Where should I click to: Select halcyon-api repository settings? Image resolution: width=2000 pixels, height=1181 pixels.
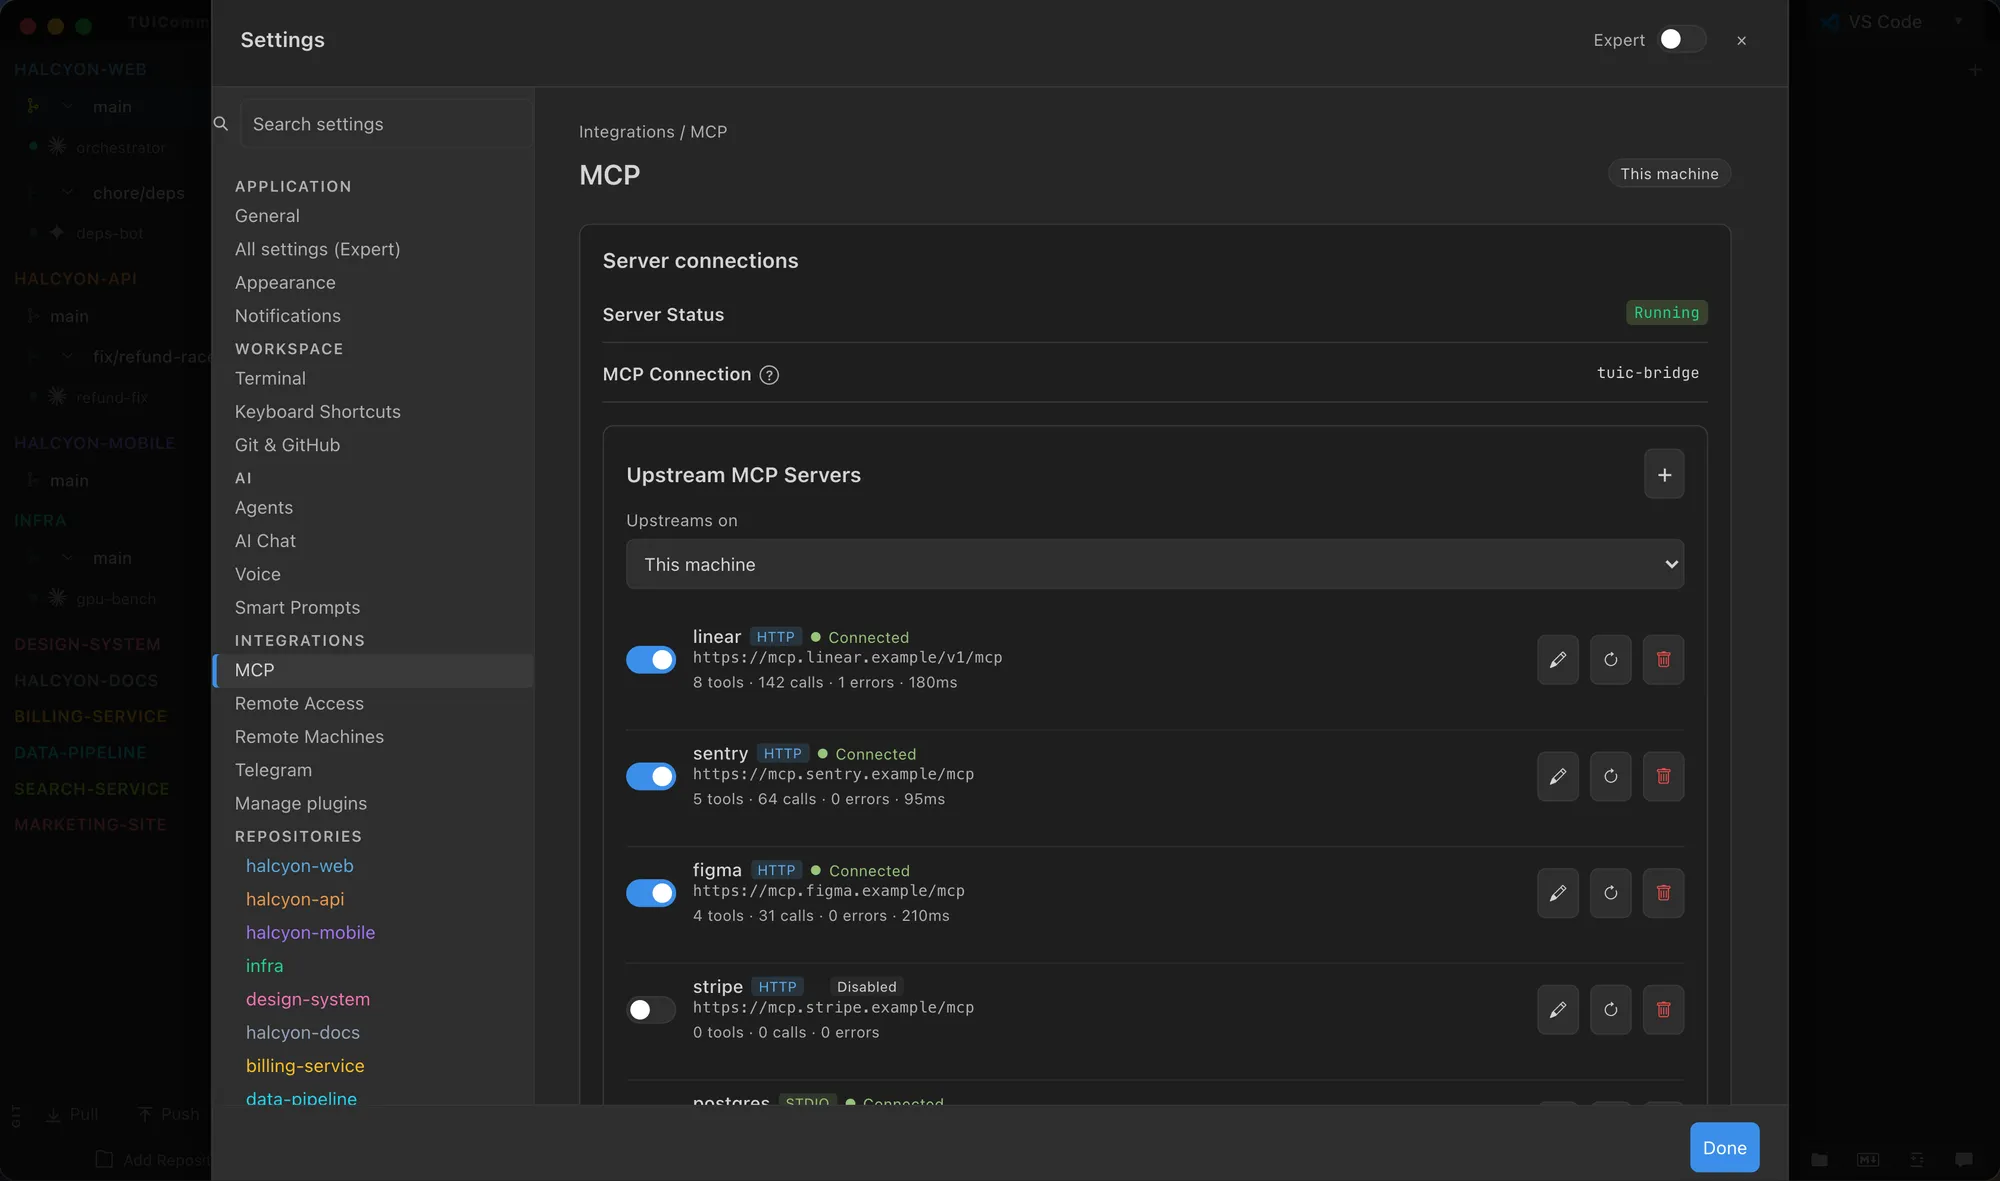click(373, 900)
